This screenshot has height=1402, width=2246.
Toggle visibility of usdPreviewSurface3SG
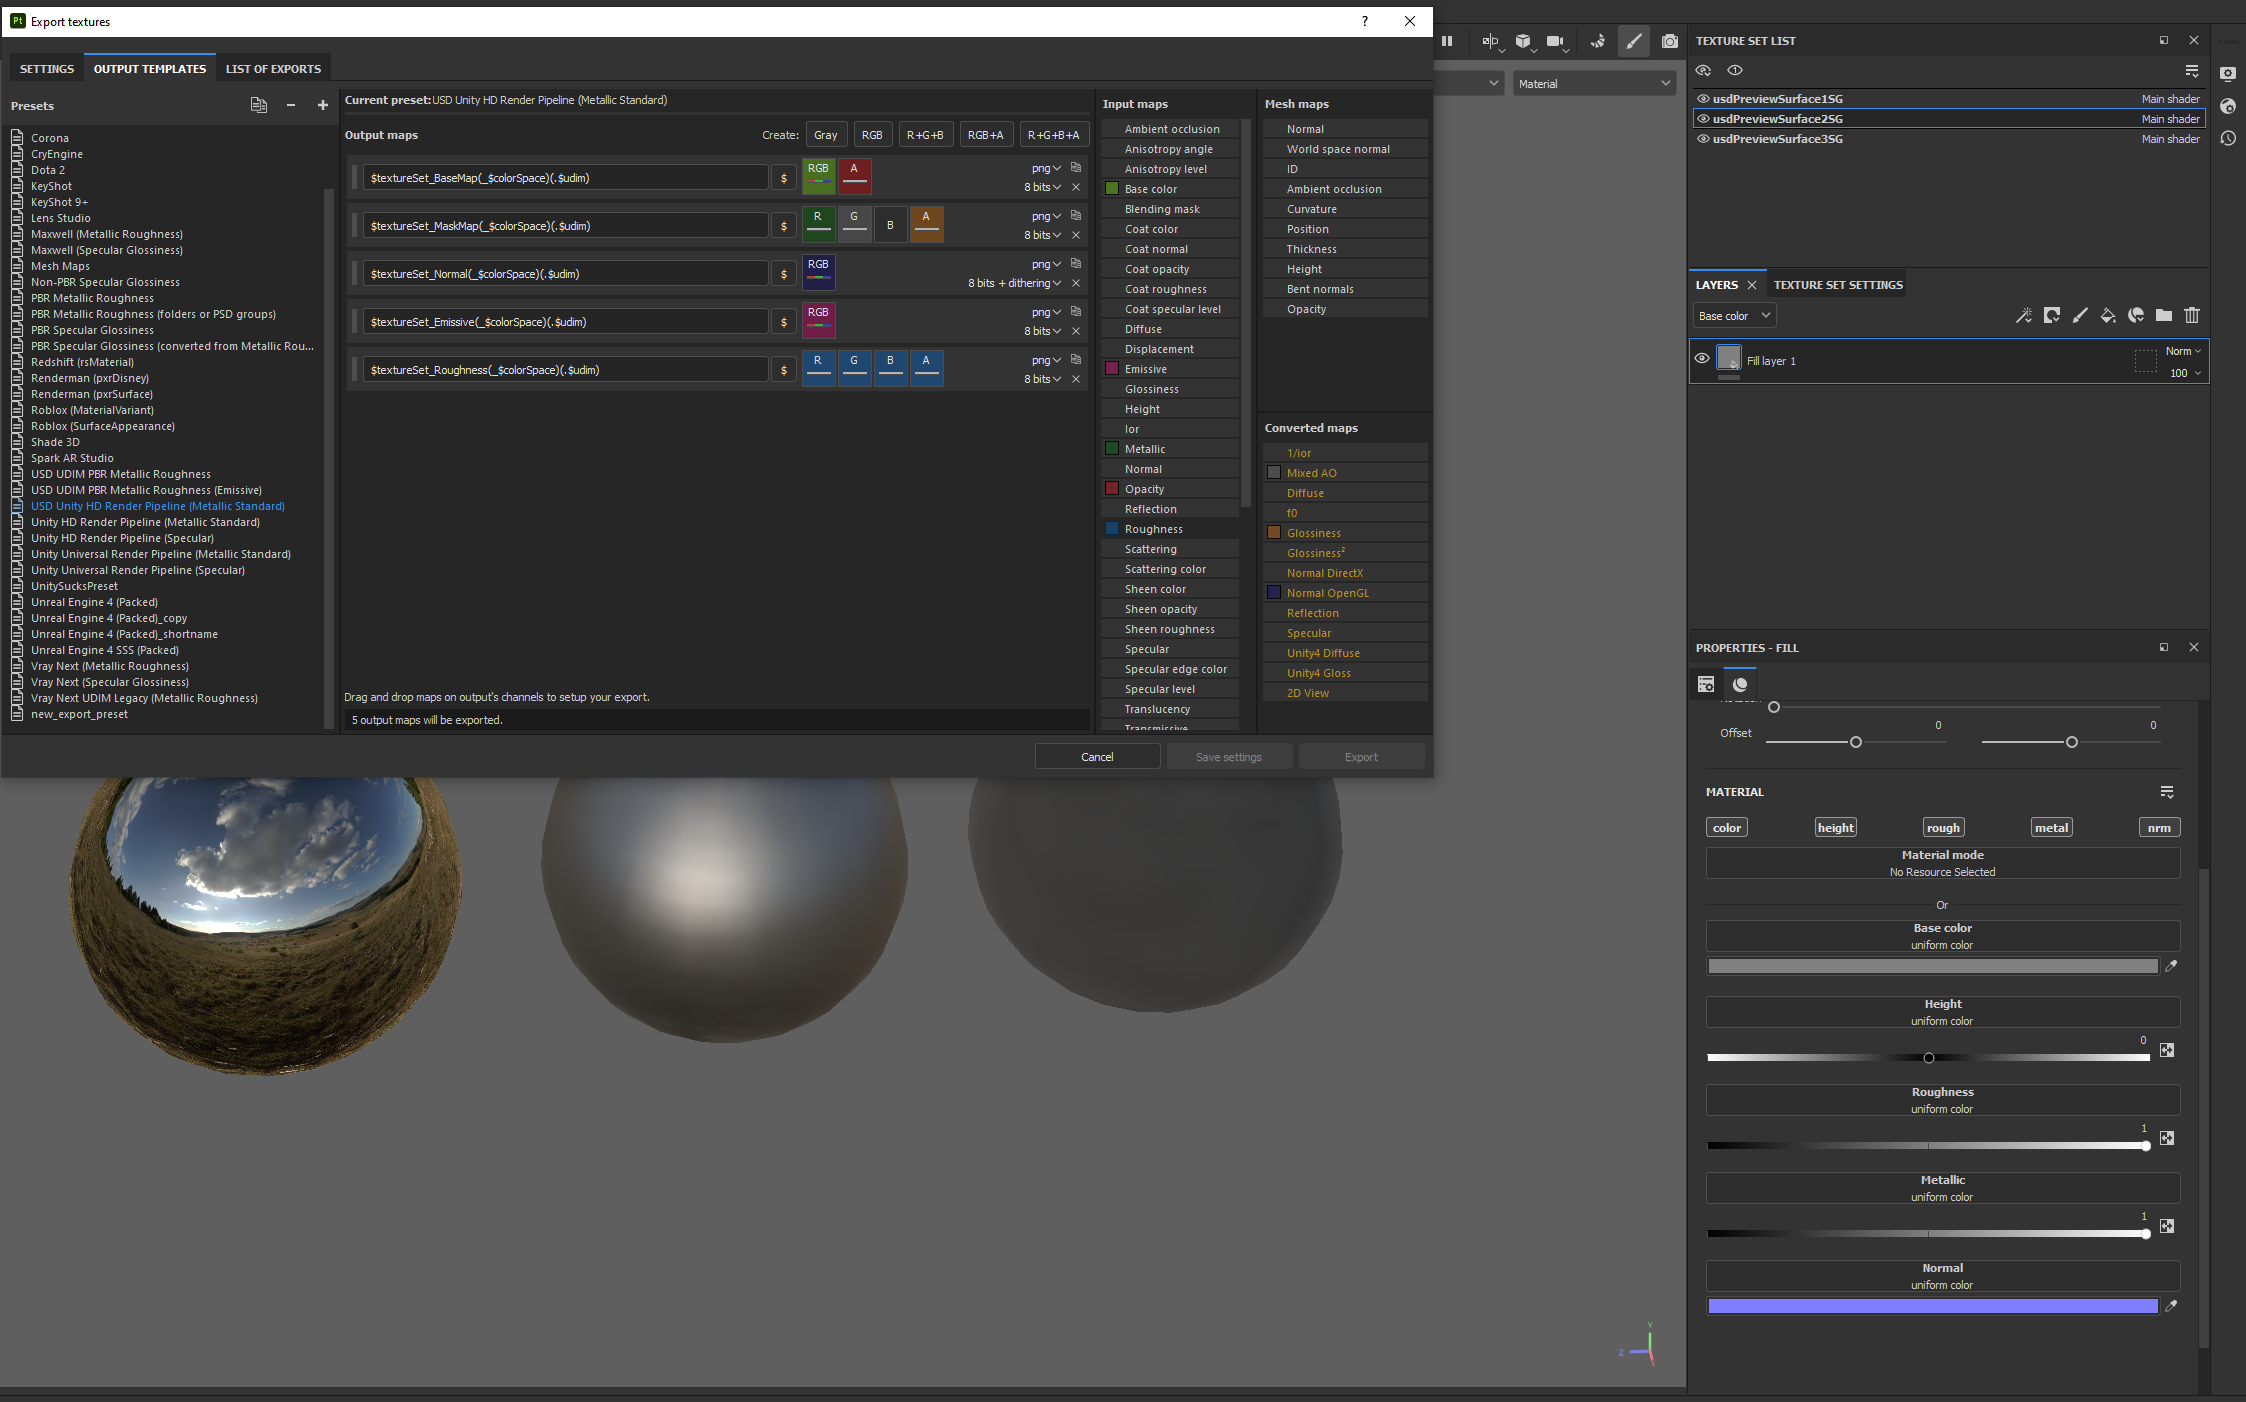click(x=1703, y=139)
